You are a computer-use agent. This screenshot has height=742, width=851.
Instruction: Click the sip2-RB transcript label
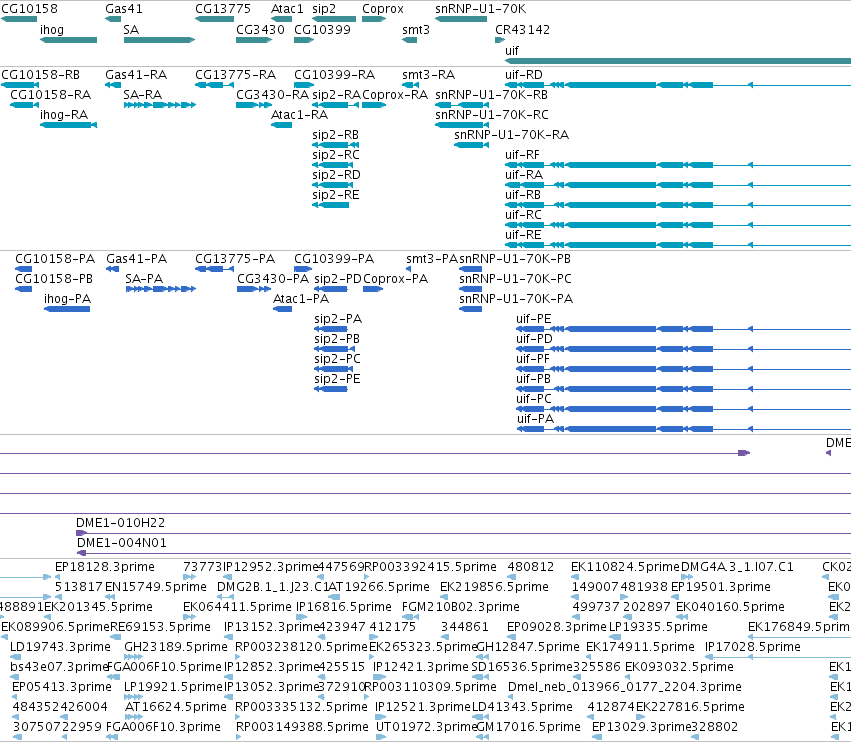(335, 135)
